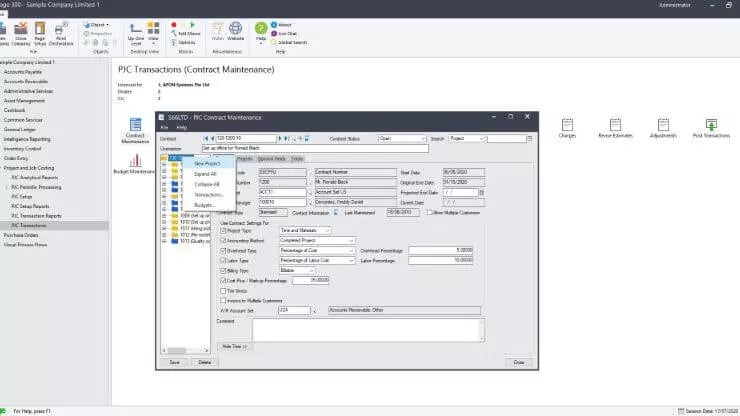Check Allow Multiple Customers checkbox
The height and width of the screenshot is (416, 740).
coord(429,212)
